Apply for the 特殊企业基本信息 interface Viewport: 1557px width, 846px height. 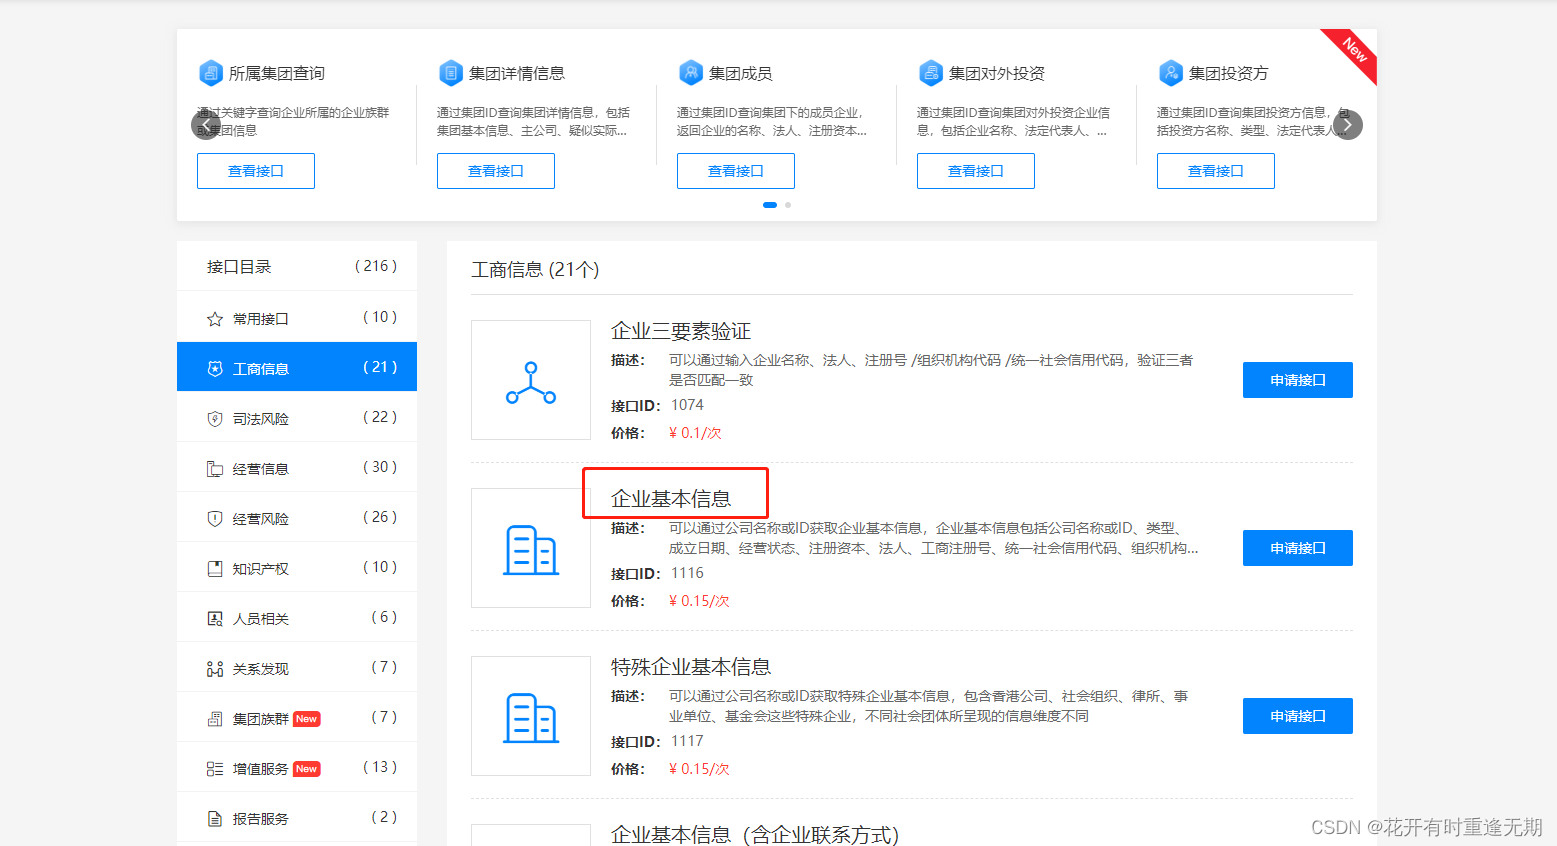(x=1298, y=716)
